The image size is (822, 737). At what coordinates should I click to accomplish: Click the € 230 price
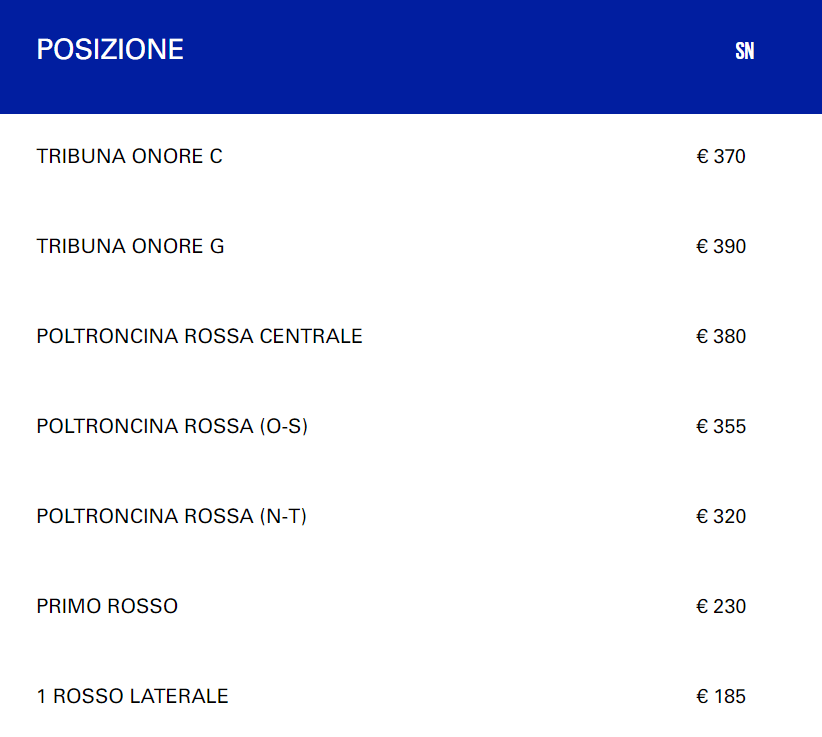click(x=721, y=607)
